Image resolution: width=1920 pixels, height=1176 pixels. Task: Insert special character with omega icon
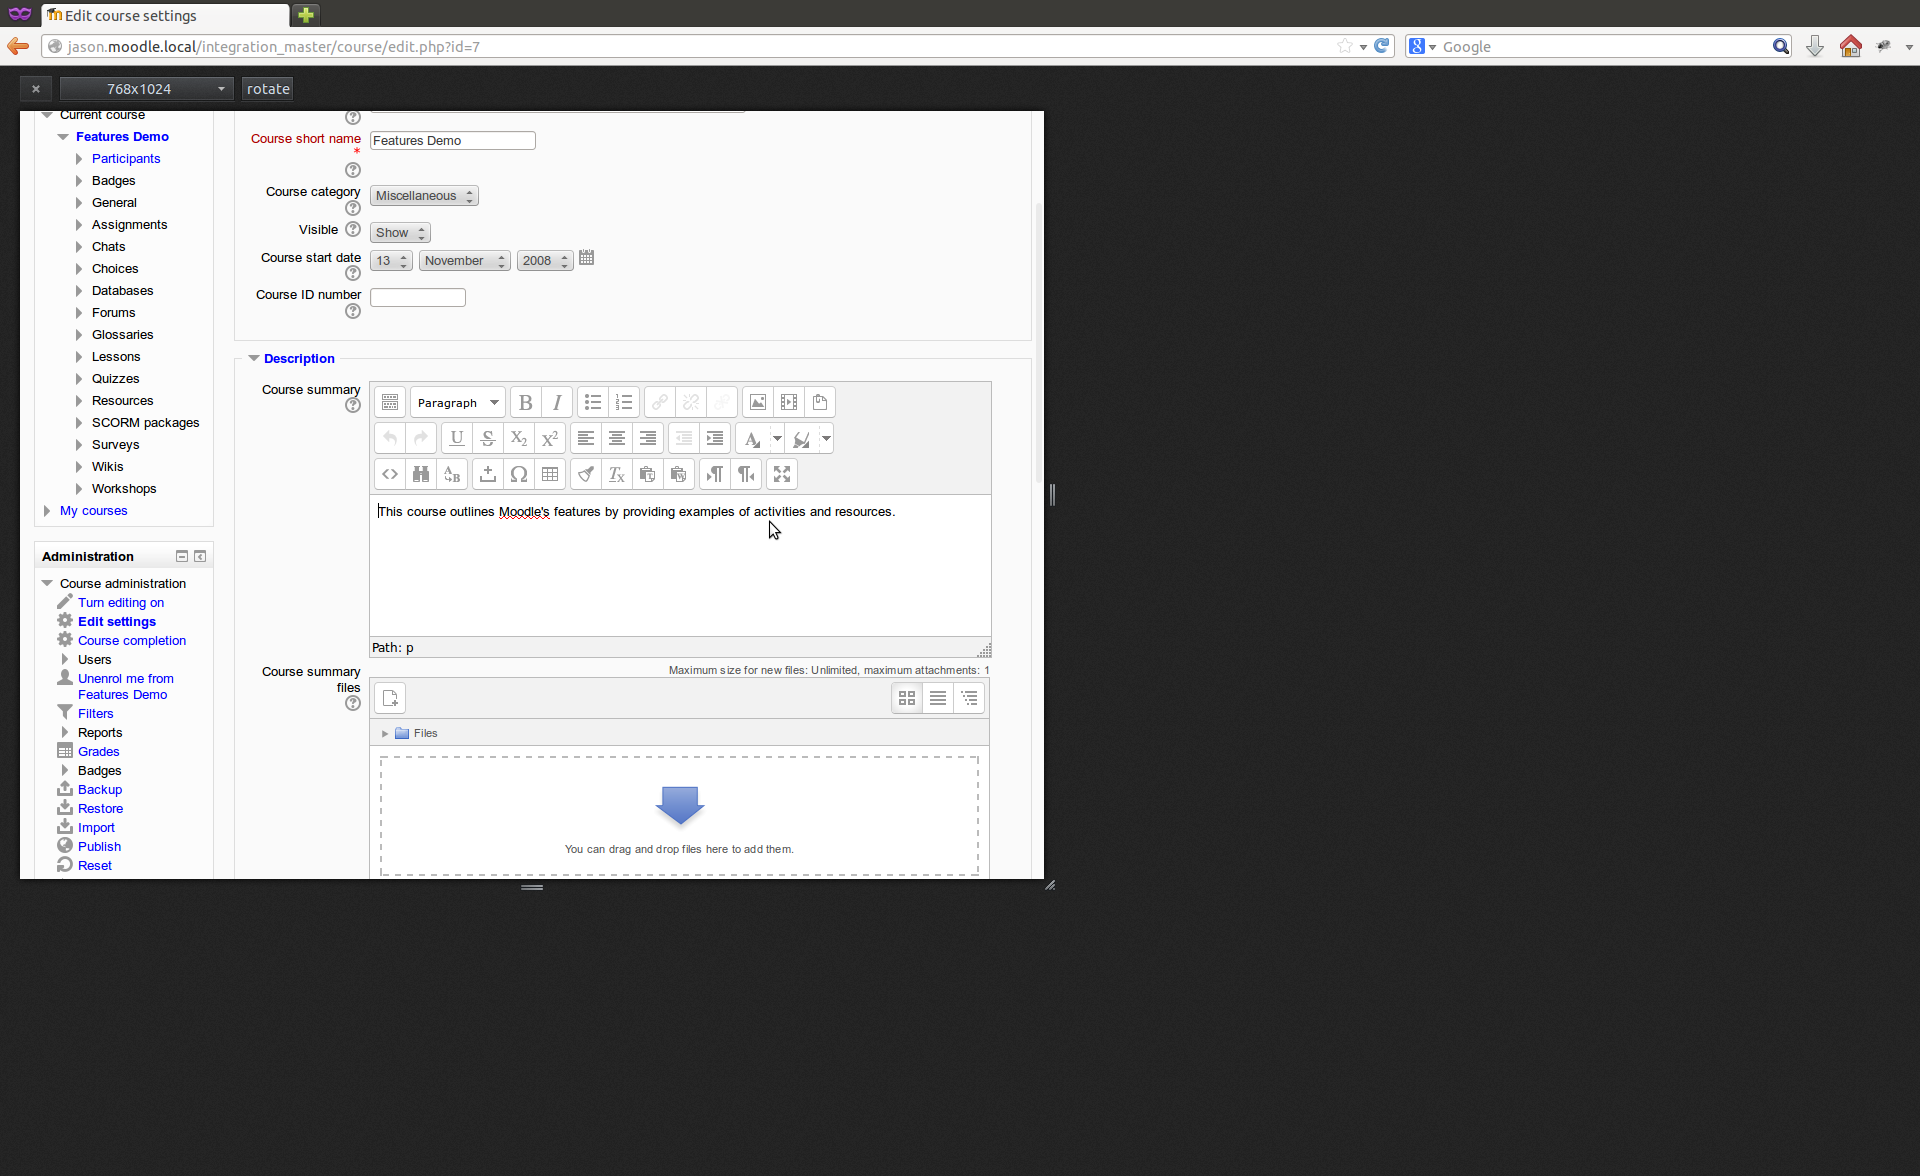tap(519, 474)
